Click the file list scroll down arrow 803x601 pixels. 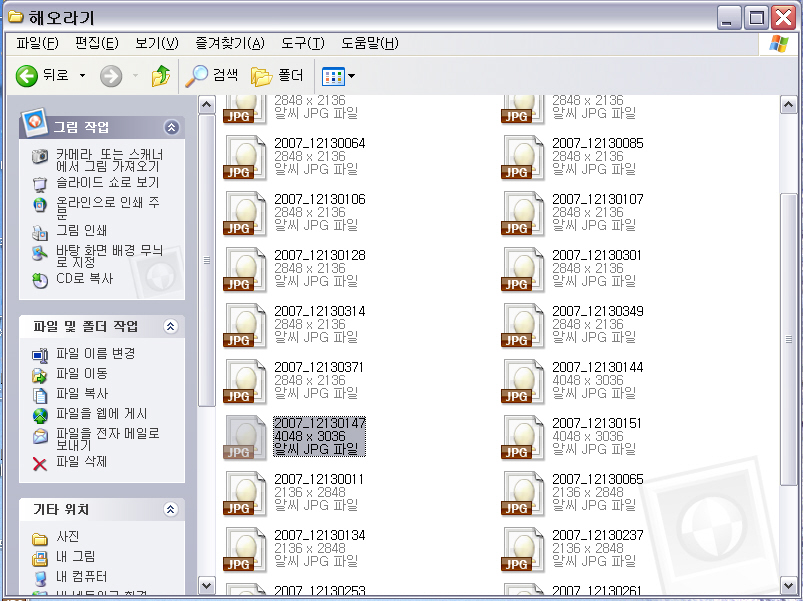[789, 585]
